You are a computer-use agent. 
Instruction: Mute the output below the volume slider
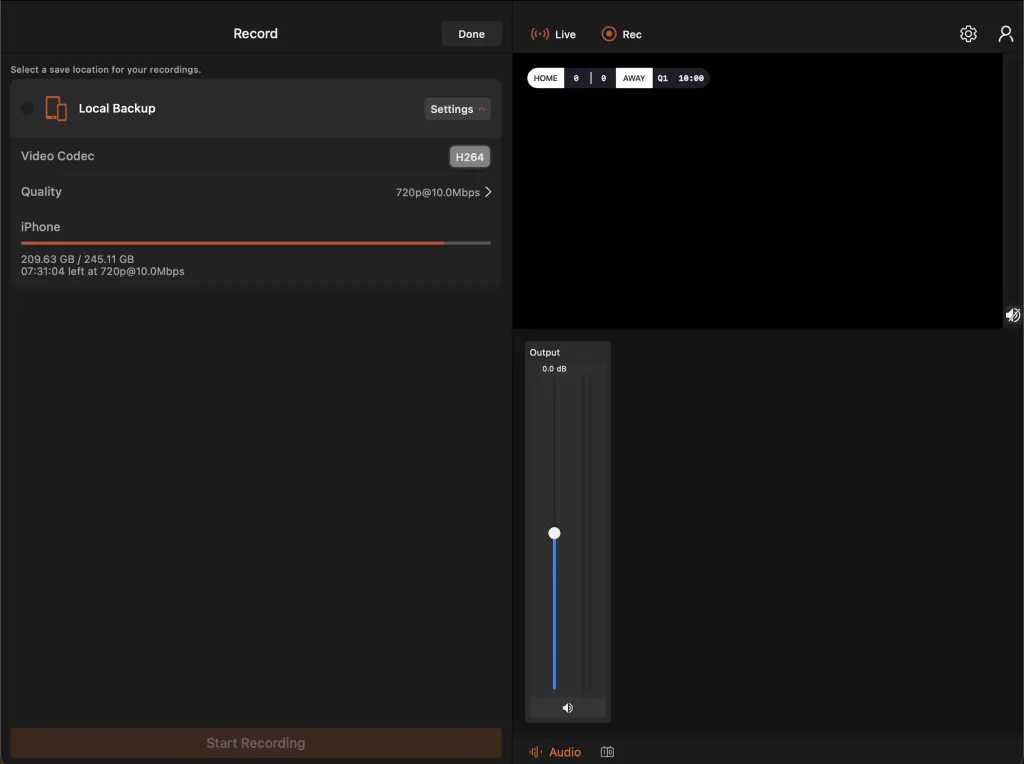point(567,707)
